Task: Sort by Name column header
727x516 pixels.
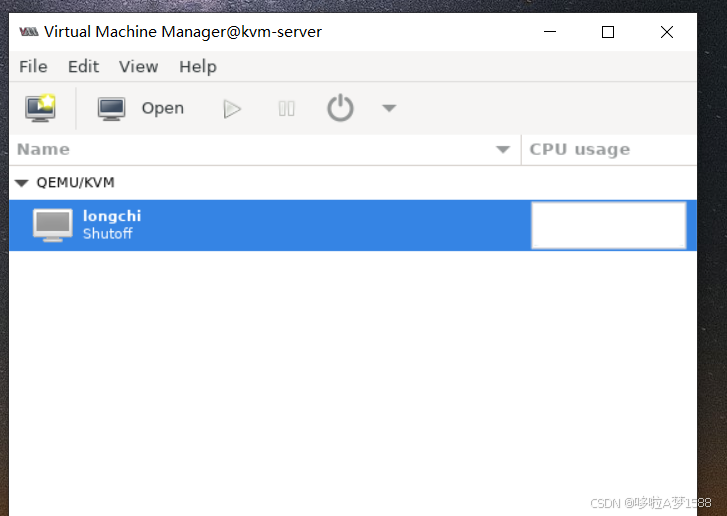Action: pyautogui.click(x=265, y=150)
